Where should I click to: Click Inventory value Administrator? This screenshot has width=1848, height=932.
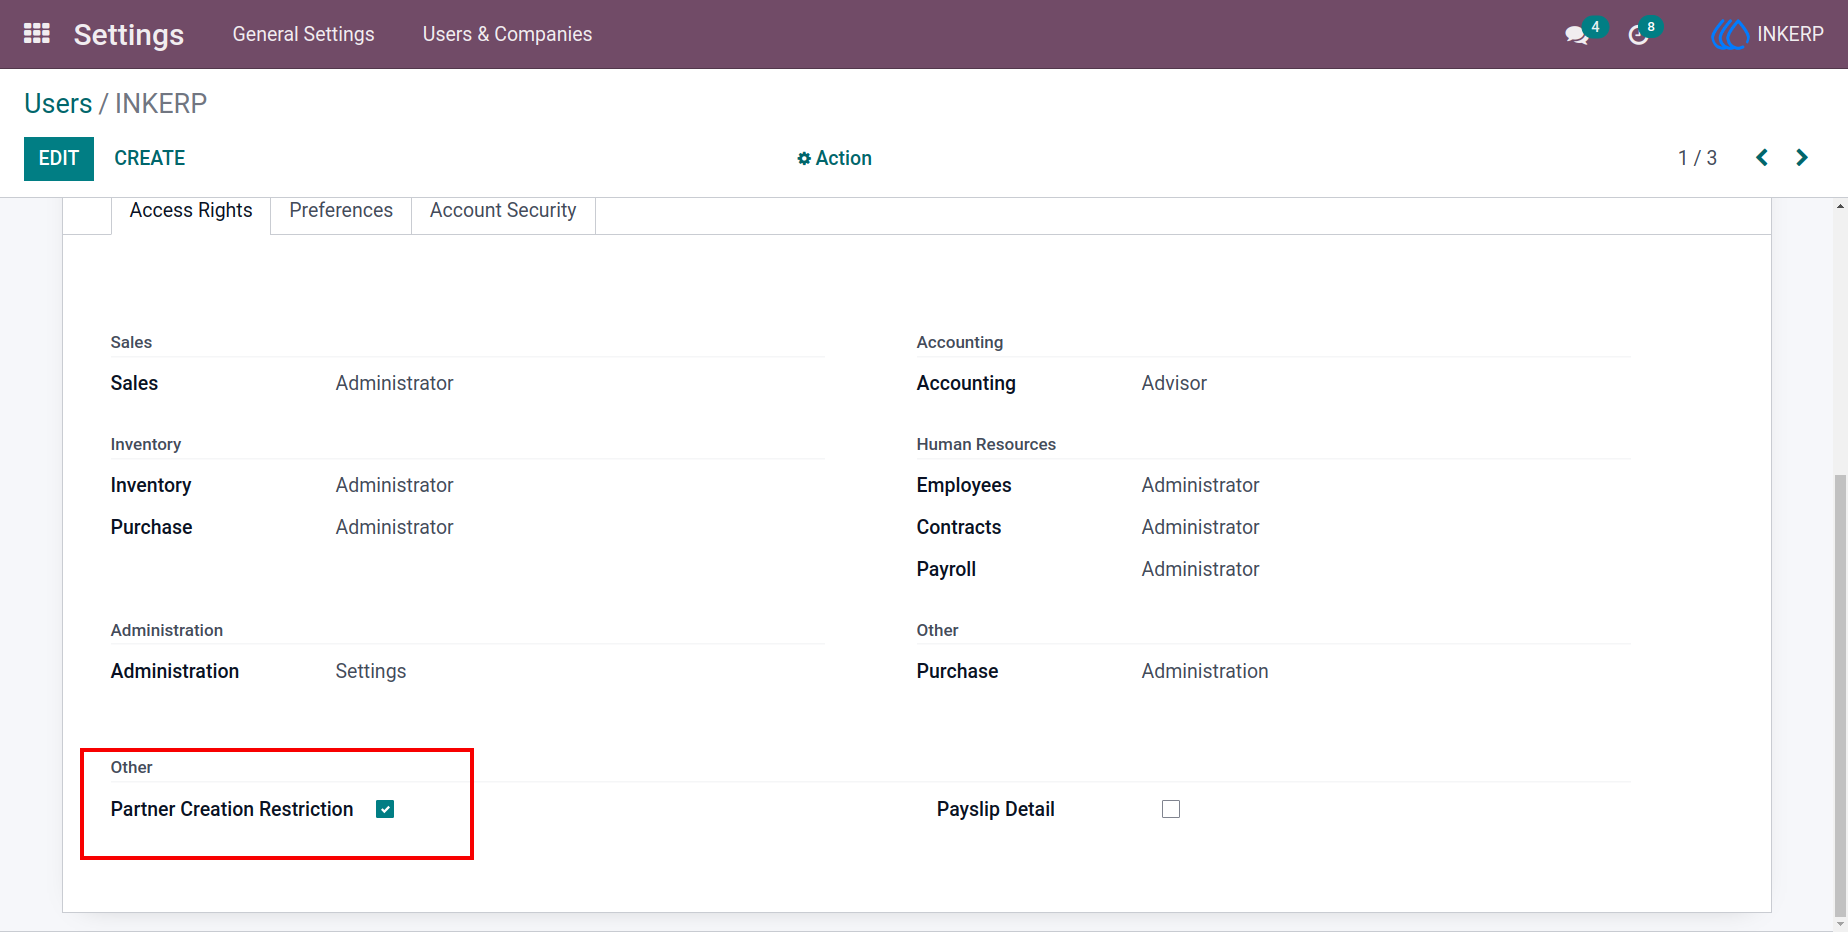pyautogui.click(x=394, y=485)
